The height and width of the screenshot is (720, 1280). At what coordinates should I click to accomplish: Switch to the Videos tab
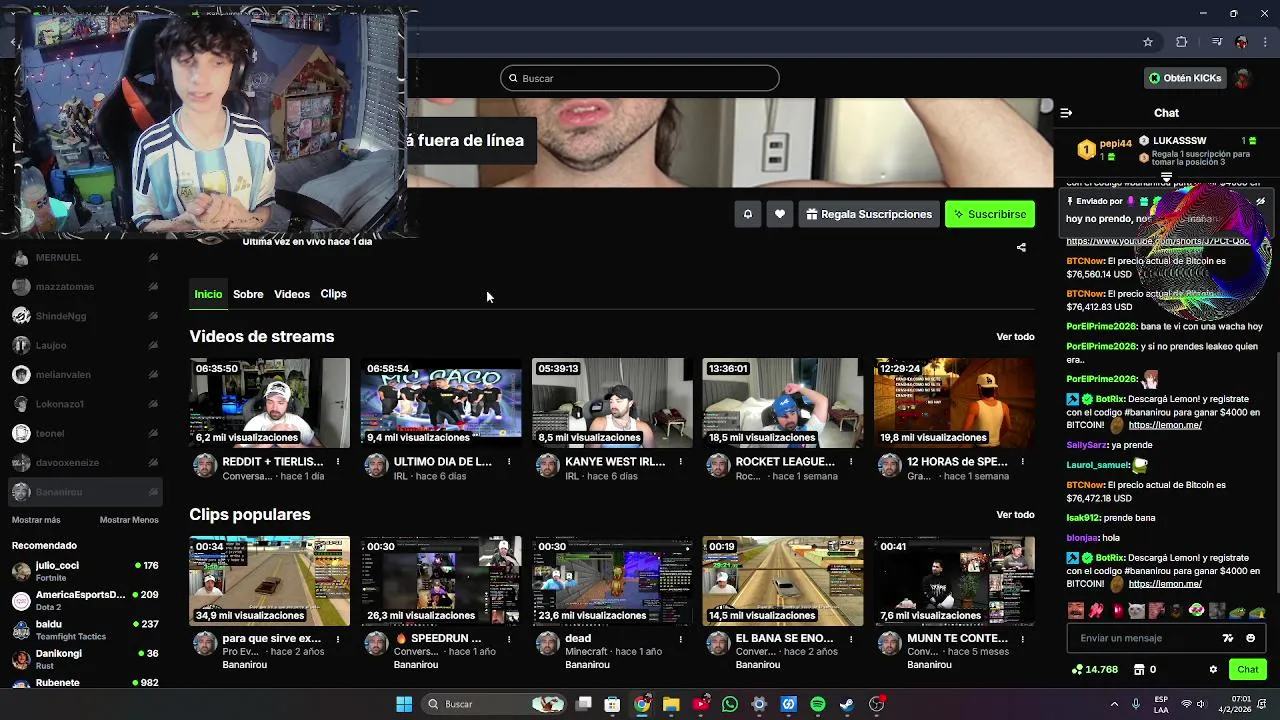pyautogui.click(x=292, y=294)
